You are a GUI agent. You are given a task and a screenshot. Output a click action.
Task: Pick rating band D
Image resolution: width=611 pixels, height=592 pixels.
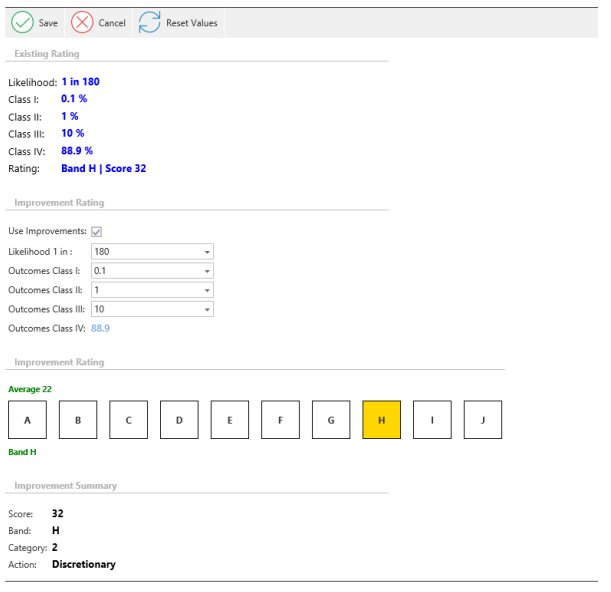[x=179, y=420]
